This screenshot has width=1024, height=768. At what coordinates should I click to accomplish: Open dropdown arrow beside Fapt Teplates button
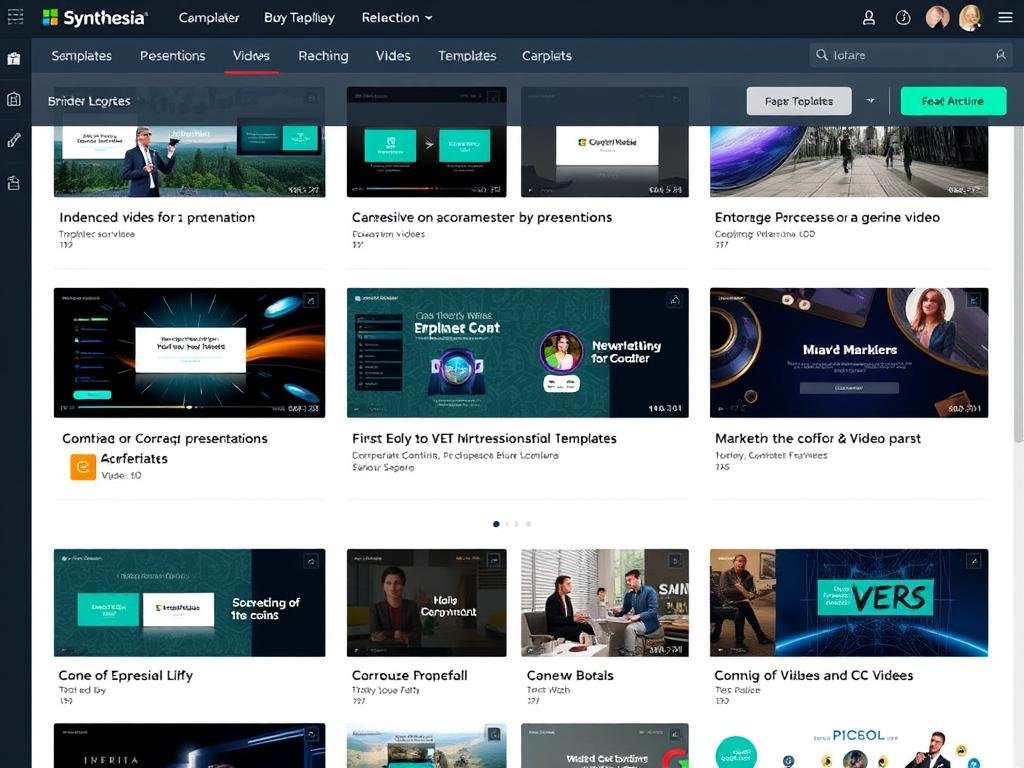(x=870, y=101)
